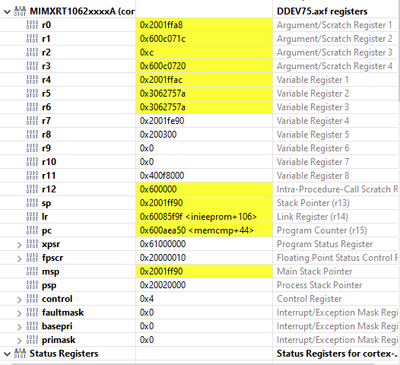
Task: Click the r12 register icon
Action: [32, 189]
